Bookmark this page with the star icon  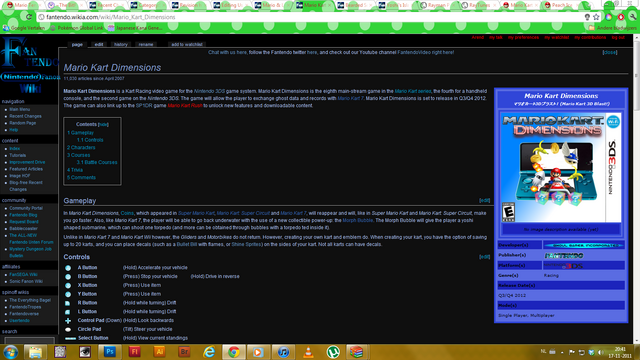click(596, 17)
